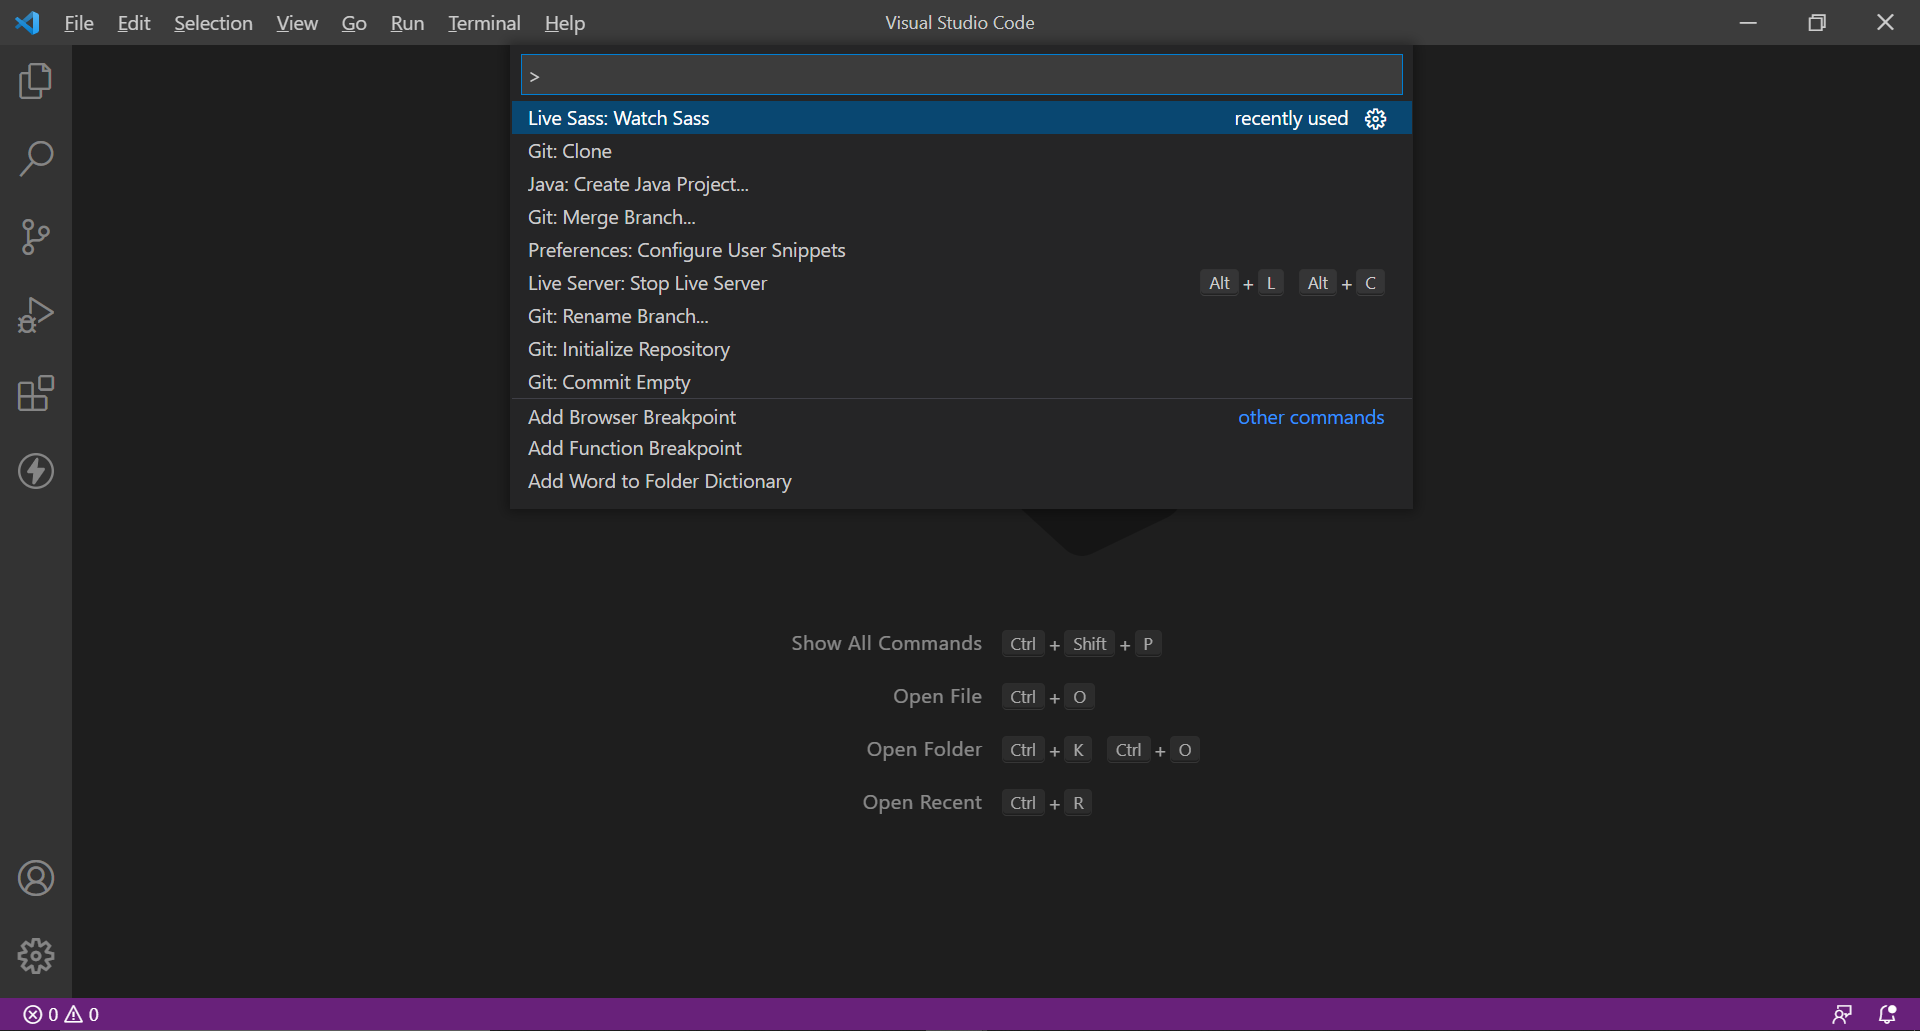Open the Help menu
1920x1031 pixels.
[x=565, y=23]
